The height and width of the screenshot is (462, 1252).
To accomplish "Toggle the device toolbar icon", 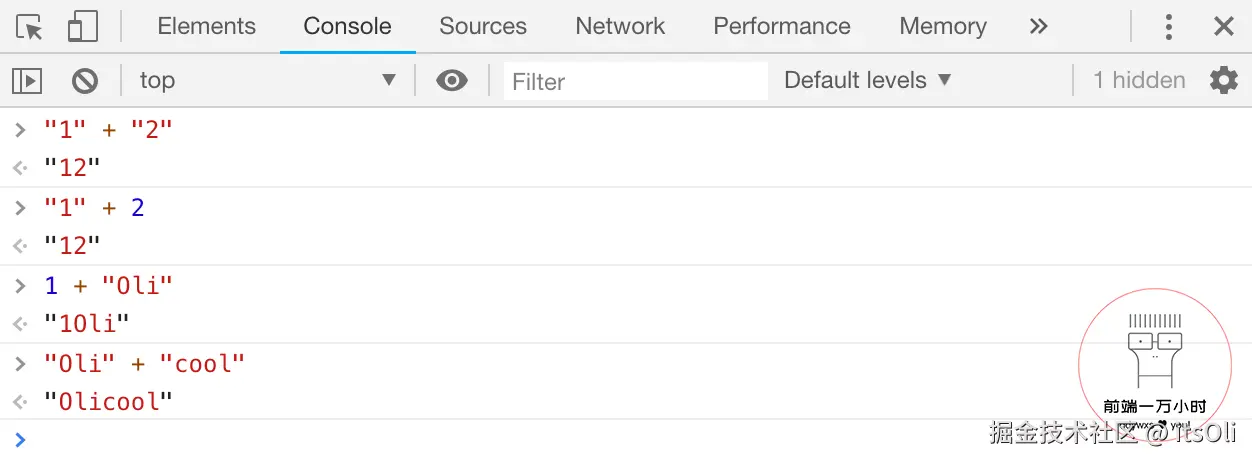I will point(82,27).
